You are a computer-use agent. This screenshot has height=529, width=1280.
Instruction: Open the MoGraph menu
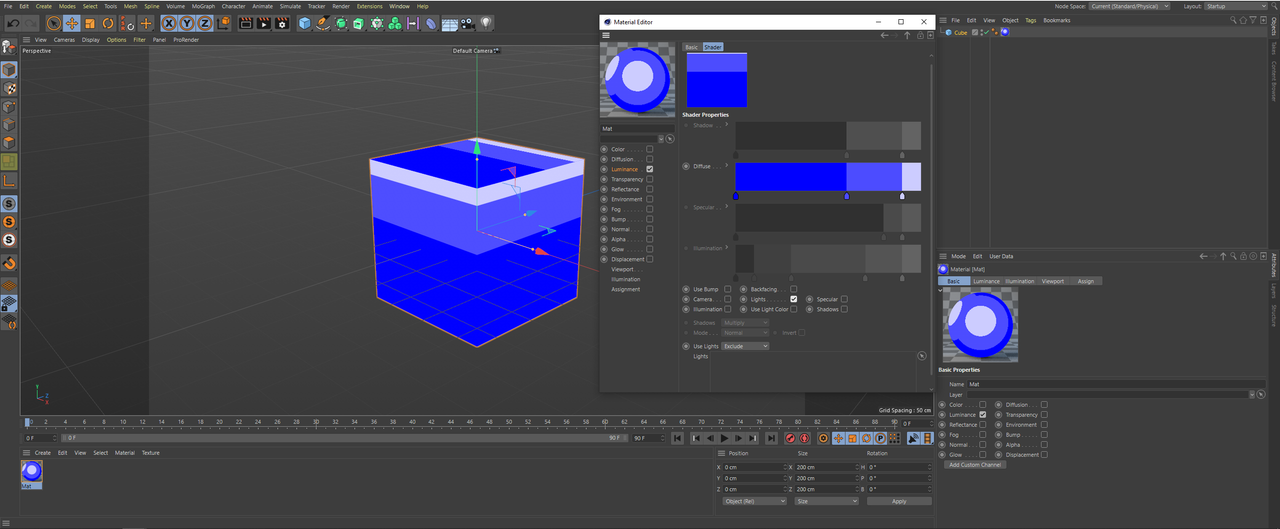tap(203, 6)
